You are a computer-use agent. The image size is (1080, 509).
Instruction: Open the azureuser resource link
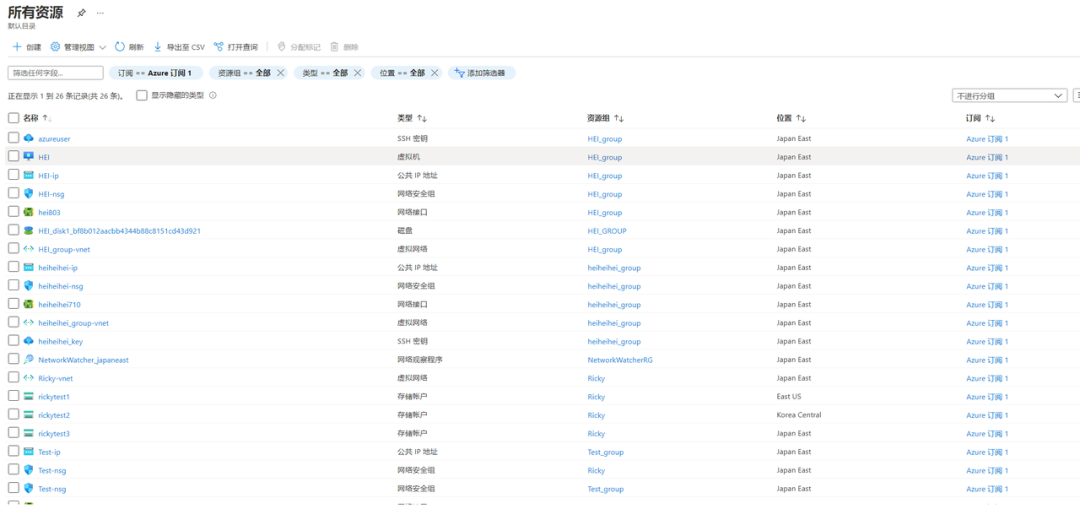pos(54,138)
